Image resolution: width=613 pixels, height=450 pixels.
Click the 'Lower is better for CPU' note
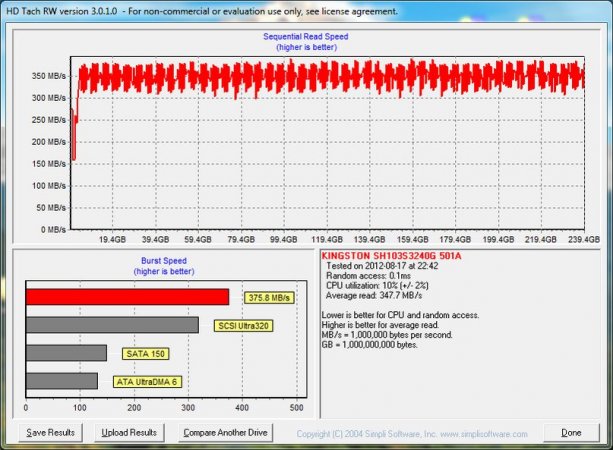400,315
